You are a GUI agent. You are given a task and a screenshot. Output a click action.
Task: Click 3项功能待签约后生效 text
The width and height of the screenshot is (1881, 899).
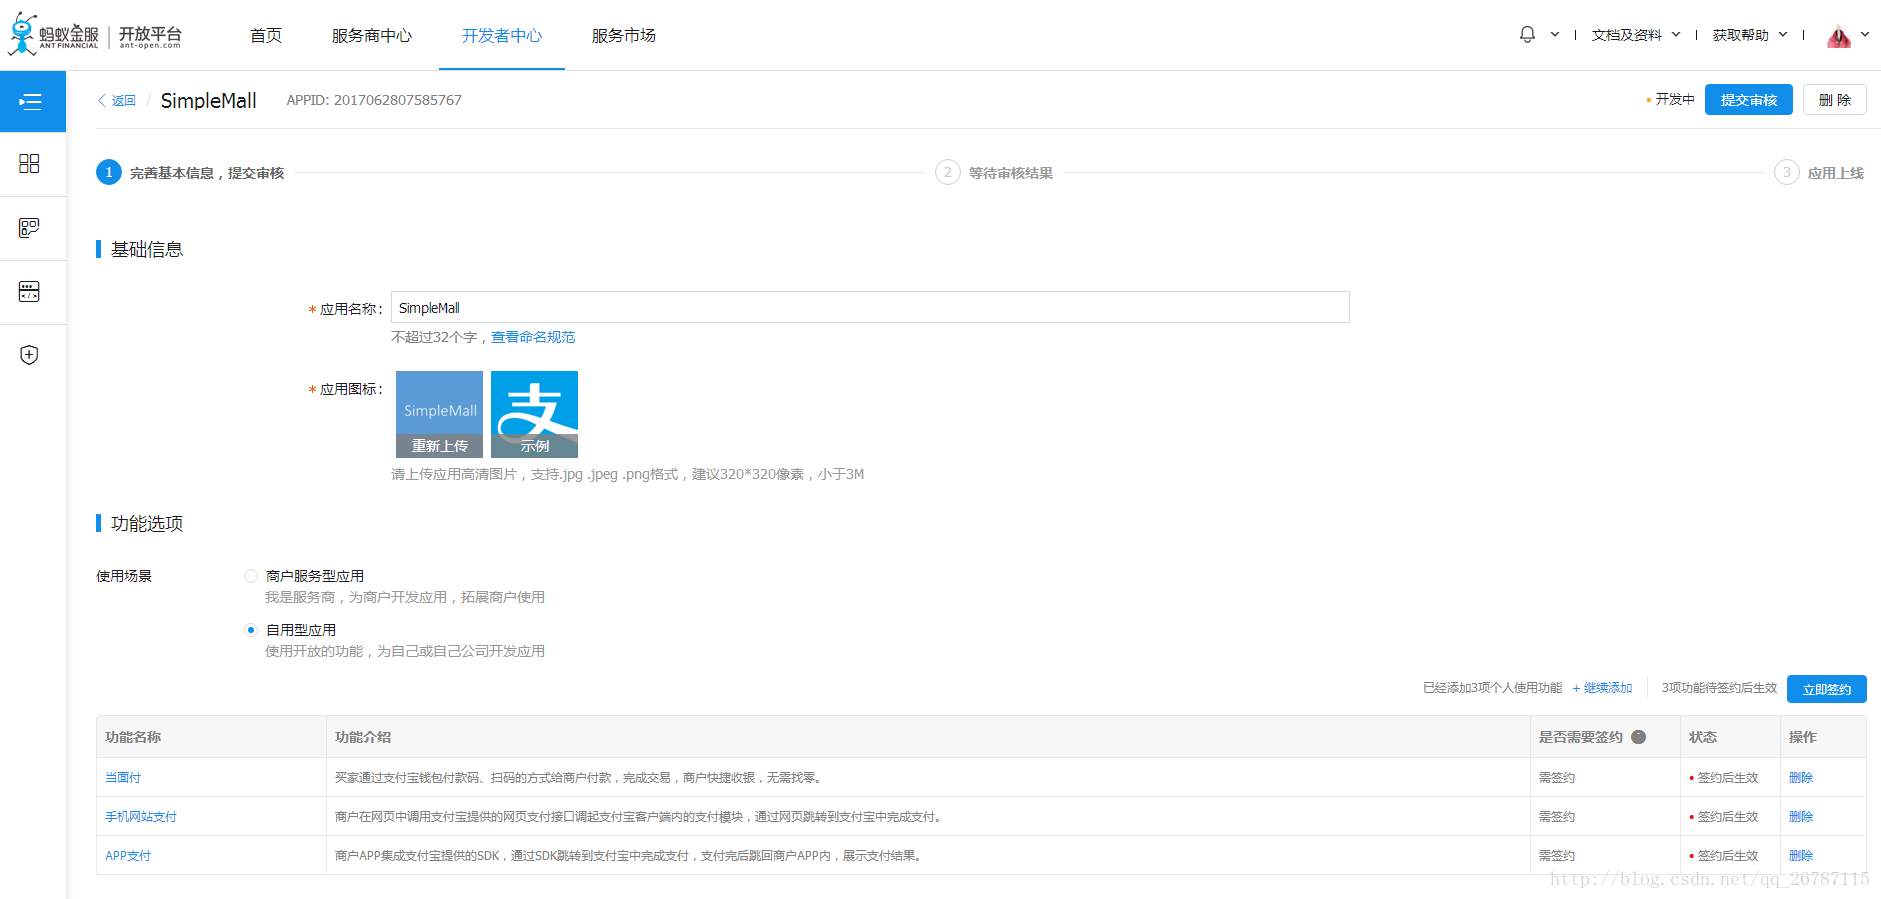tap(1719, 688)
